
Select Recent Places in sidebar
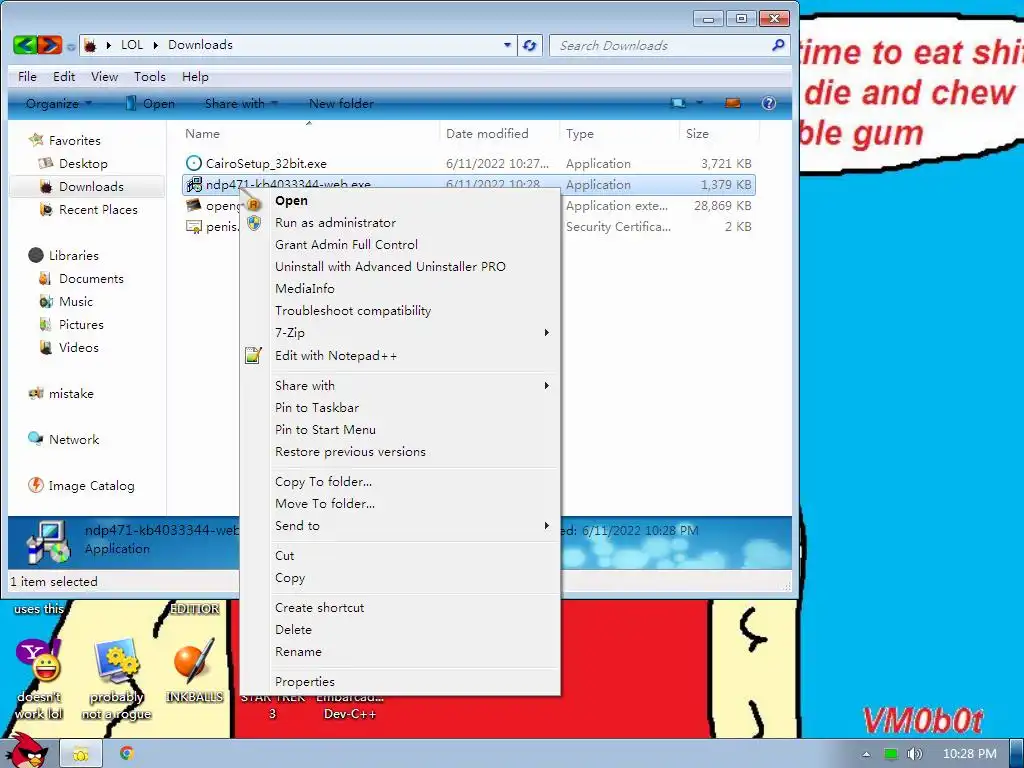[x=98, y=209]
